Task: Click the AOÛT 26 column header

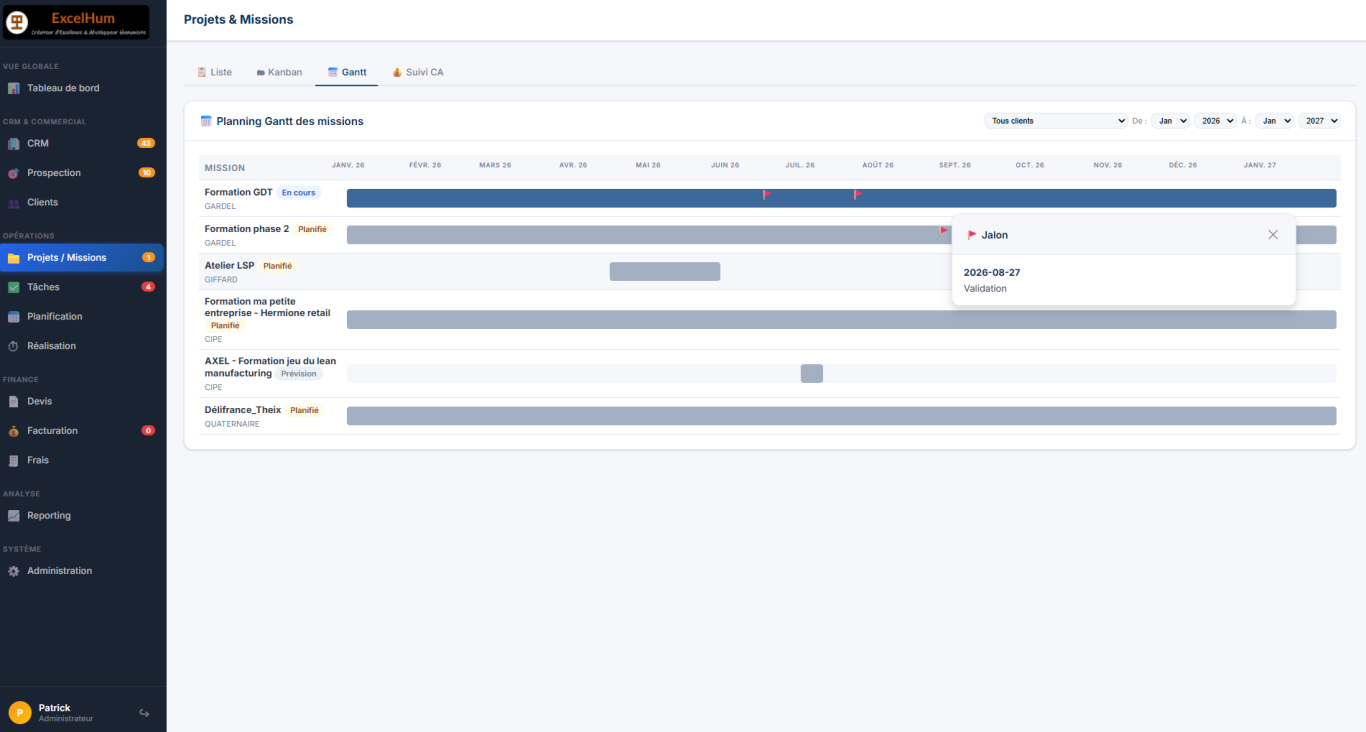Action: pyautogui.click(x=878, y=165)
